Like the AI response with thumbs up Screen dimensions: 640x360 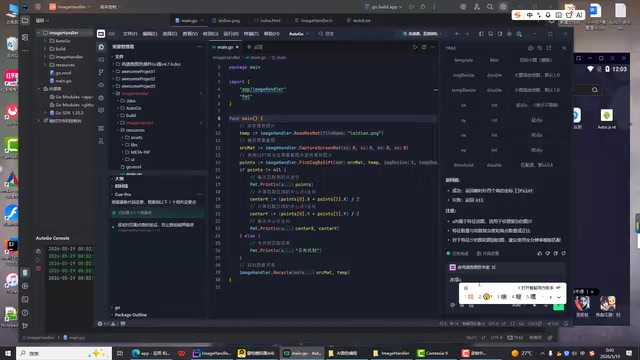pyautogui.click(x=540, y=253)
